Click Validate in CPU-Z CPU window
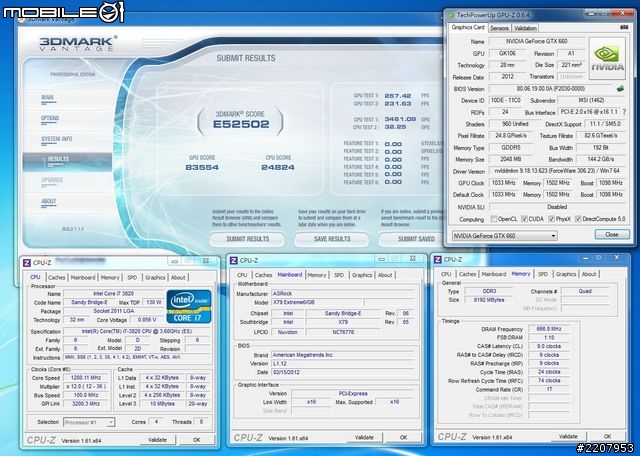Image resolution: width=640 pixels, height=456 pixels. pyautogui.click(x=158, y=440)
